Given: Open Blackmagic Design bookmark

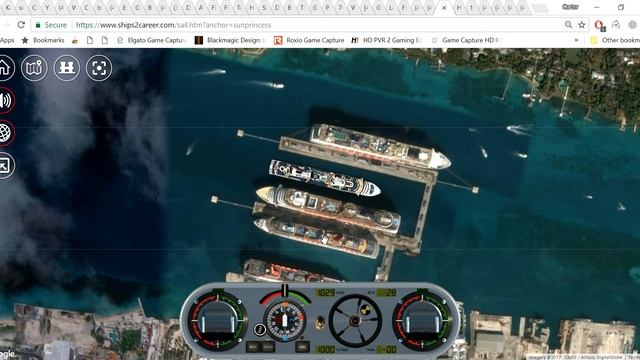Looking at the screenshot, I should coord(231,40).
